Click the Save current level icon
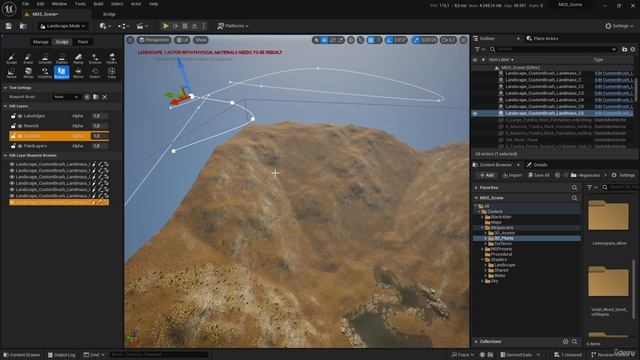Viewport: 640px width, 360px height. pyautogui.click(x=9, y=26)
